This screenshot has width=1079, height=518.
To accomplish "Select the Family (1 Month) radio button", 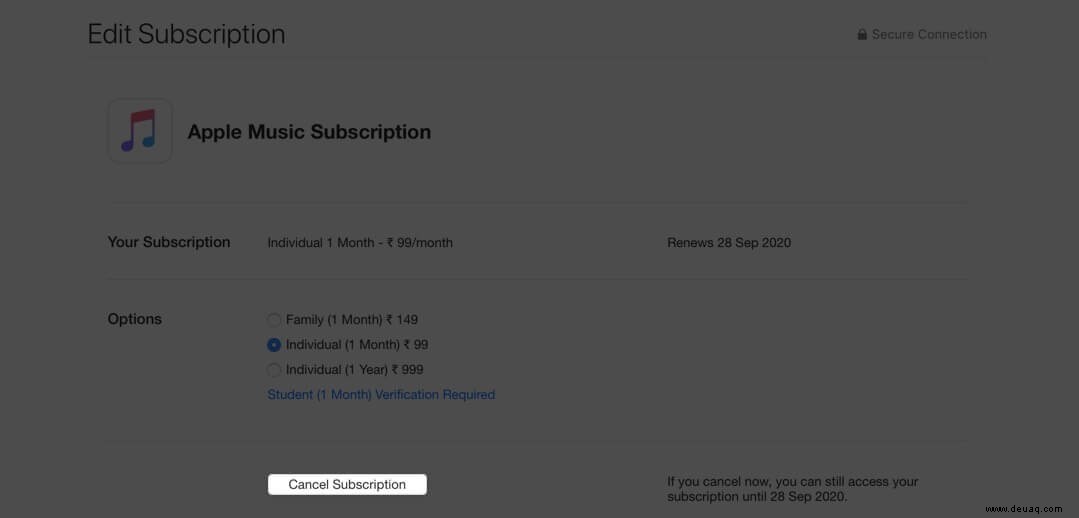I will click(274, 320).
